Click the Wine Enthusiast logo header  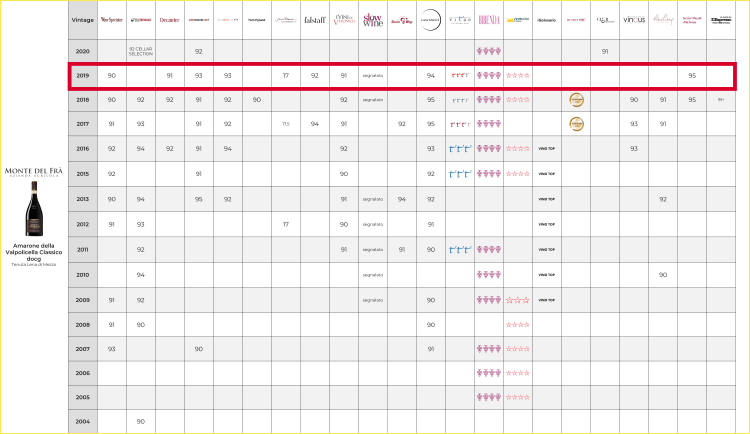[141, 20]
